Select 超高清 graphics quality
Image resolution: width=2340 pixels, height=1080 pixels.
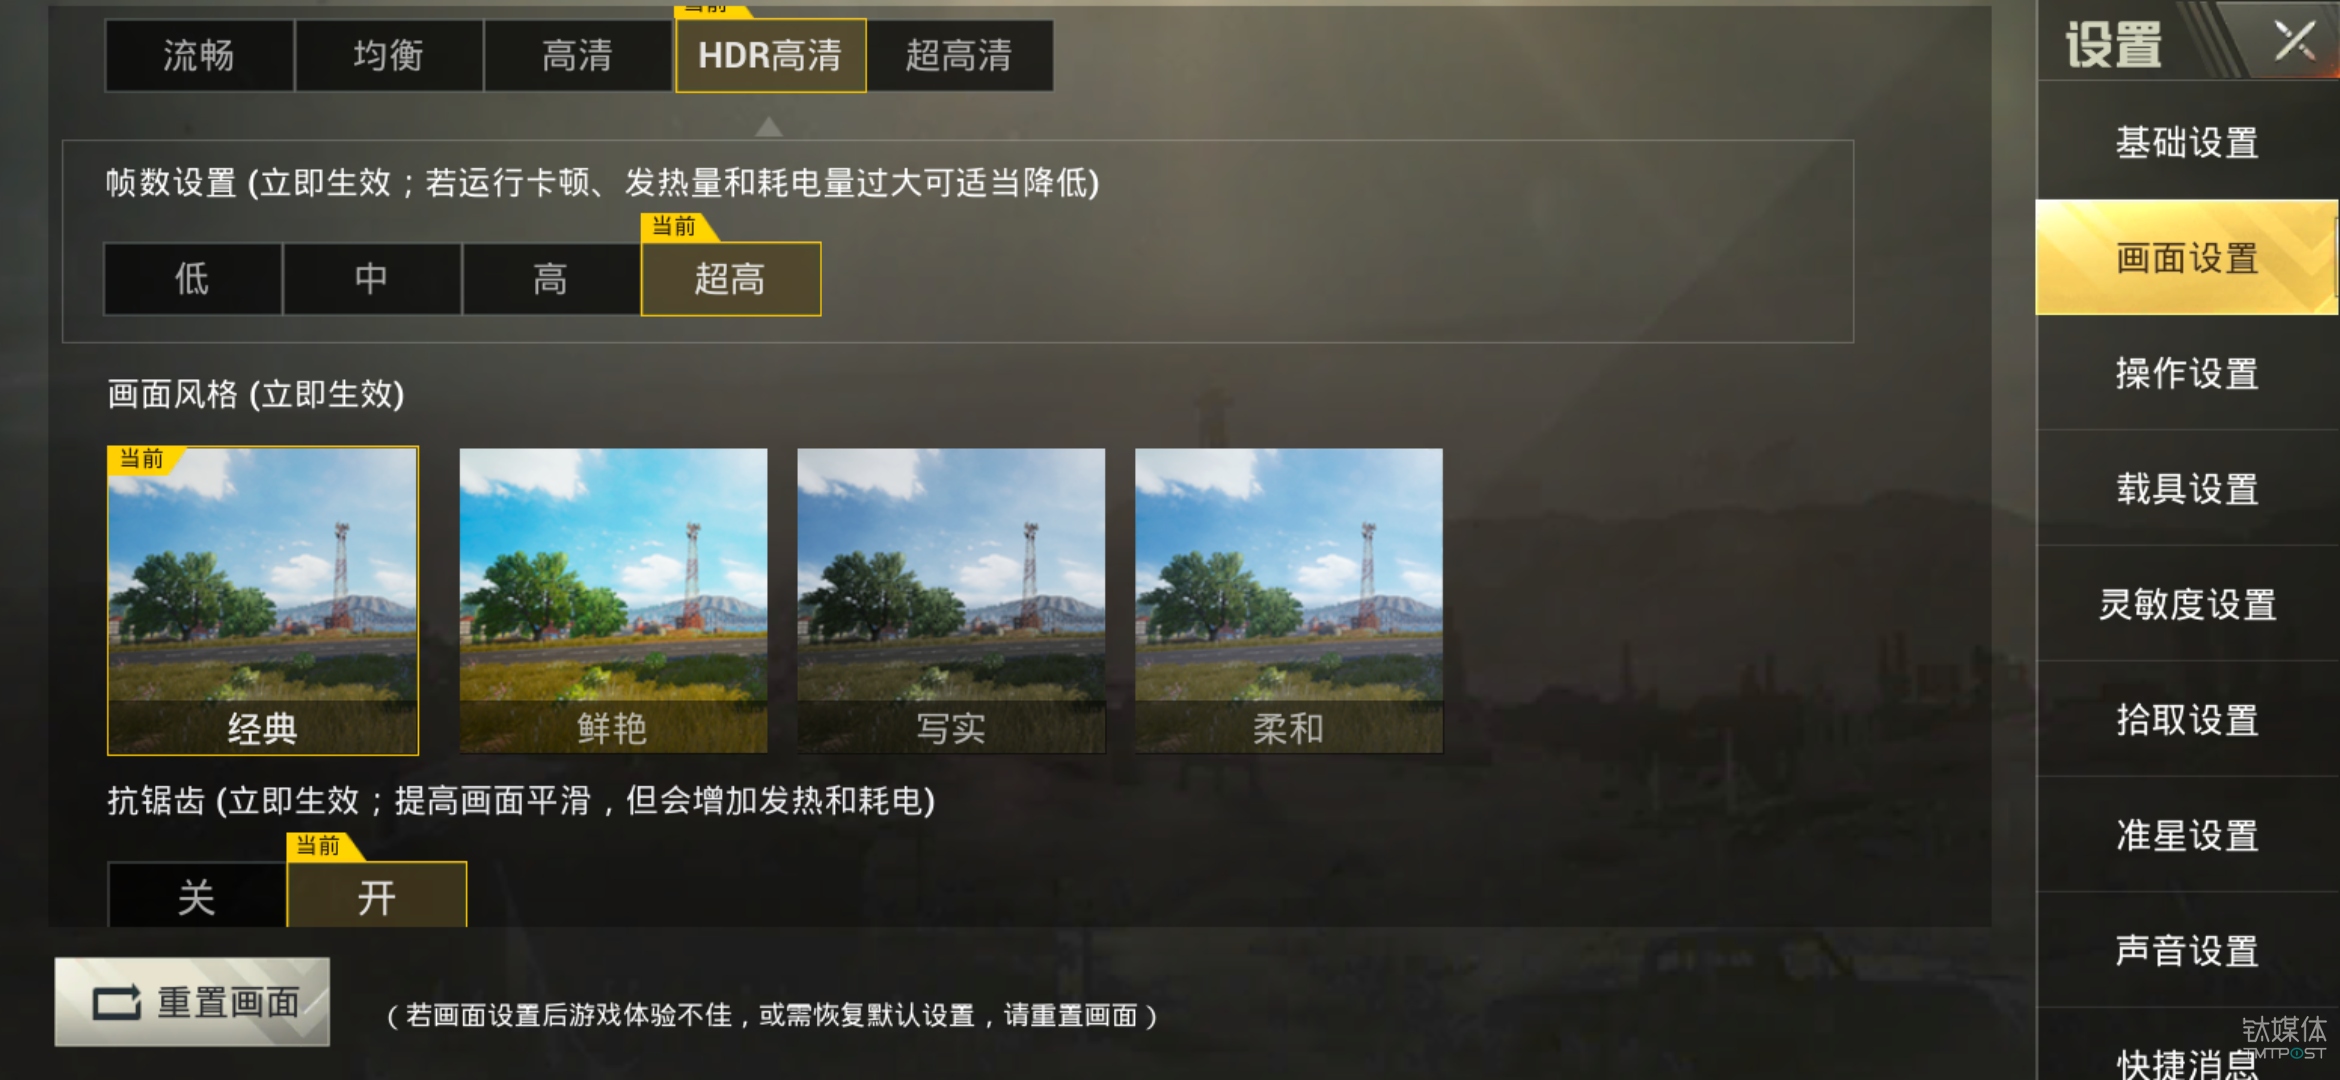960,55
